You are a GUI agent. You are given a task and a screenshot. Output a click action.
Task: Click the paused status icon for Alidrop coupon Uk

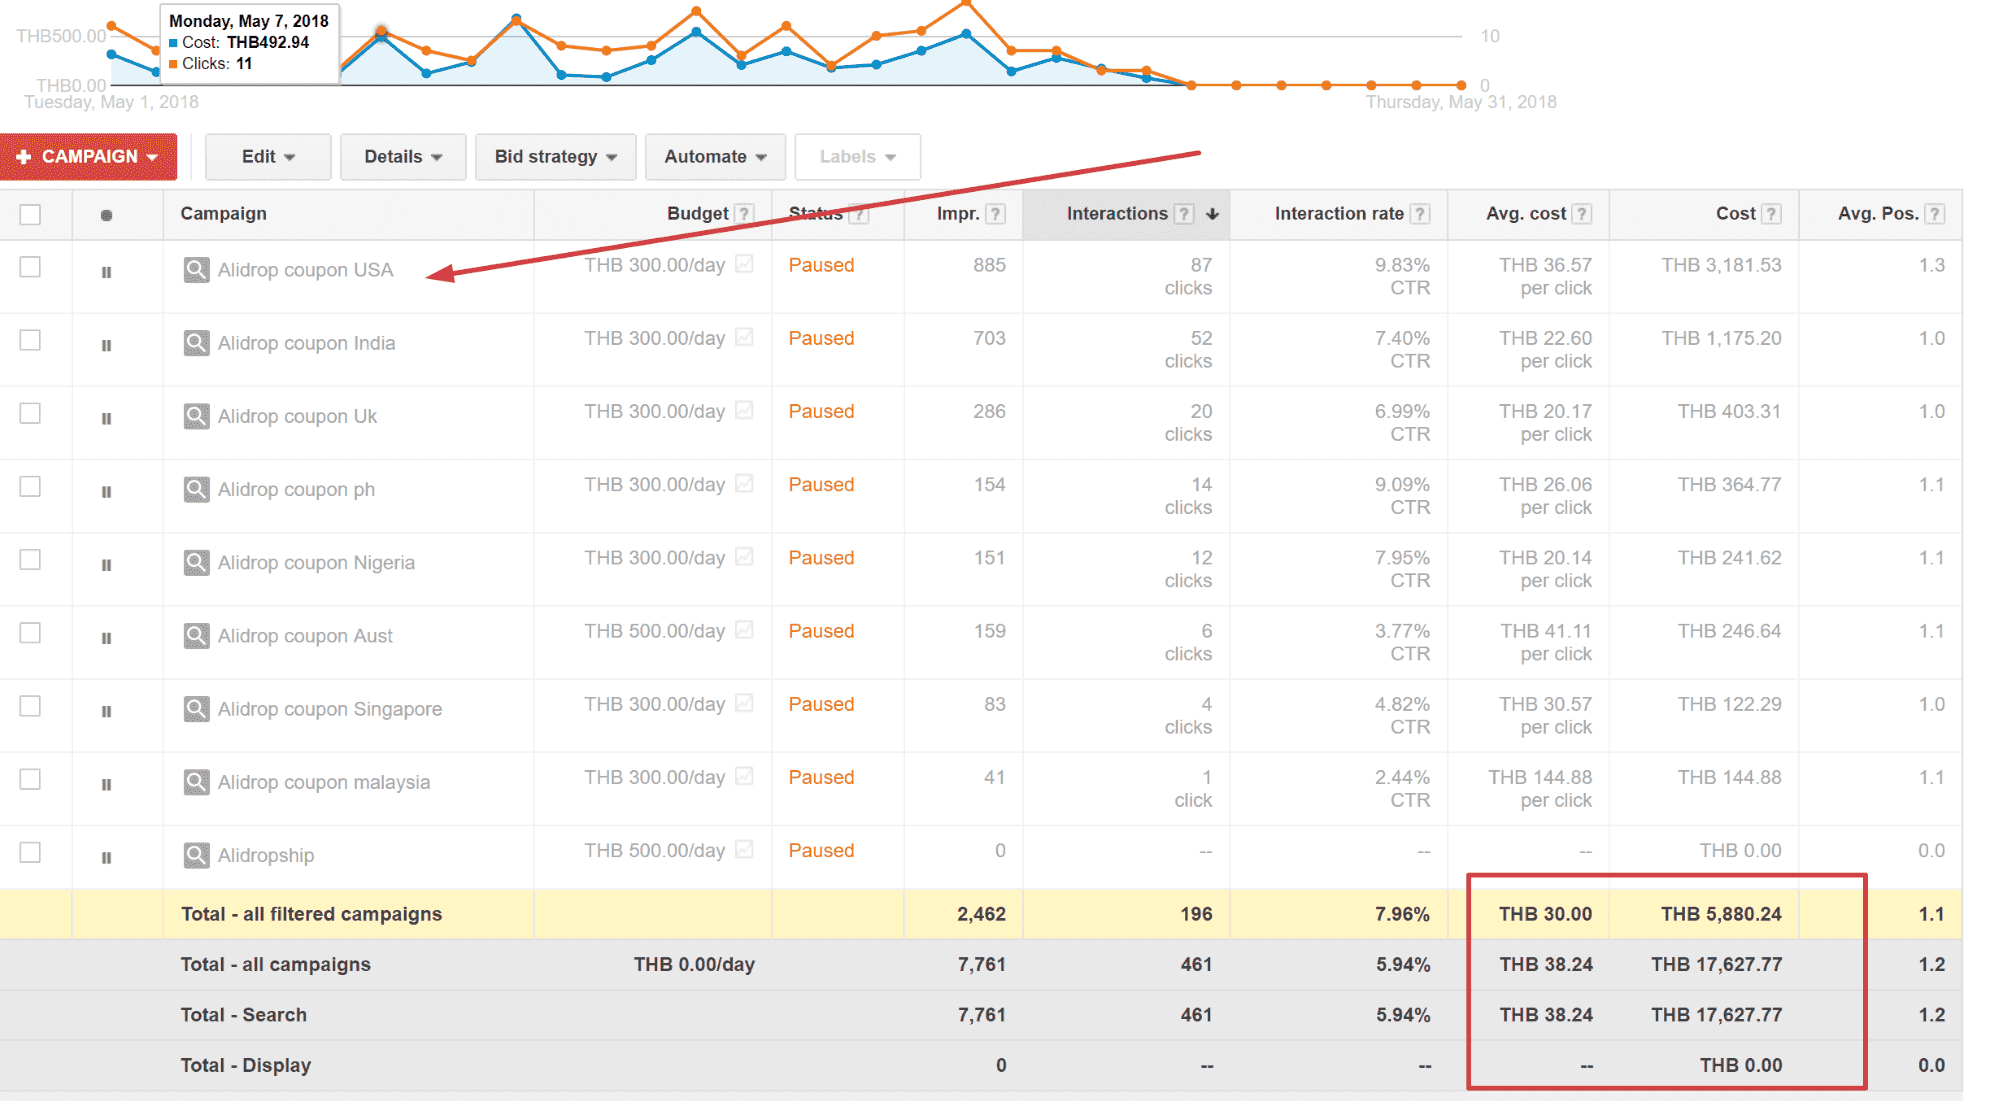(106, 418)
